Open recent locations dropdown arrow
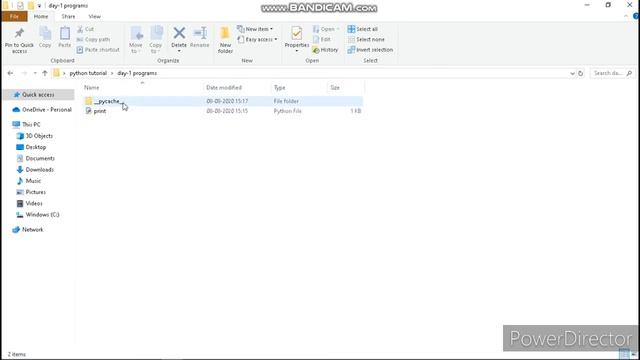Viewport: 640px width, 360px height. click(35, 73)
